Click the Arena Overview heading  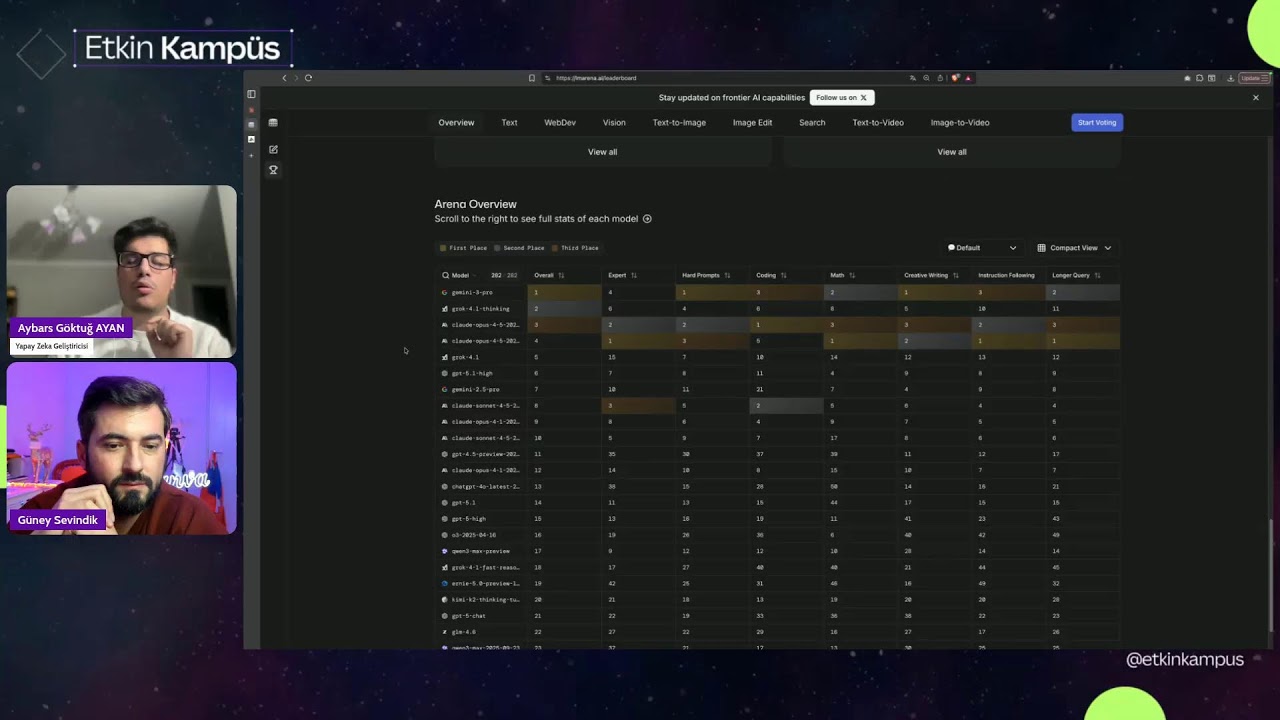[x=475, y=204]
